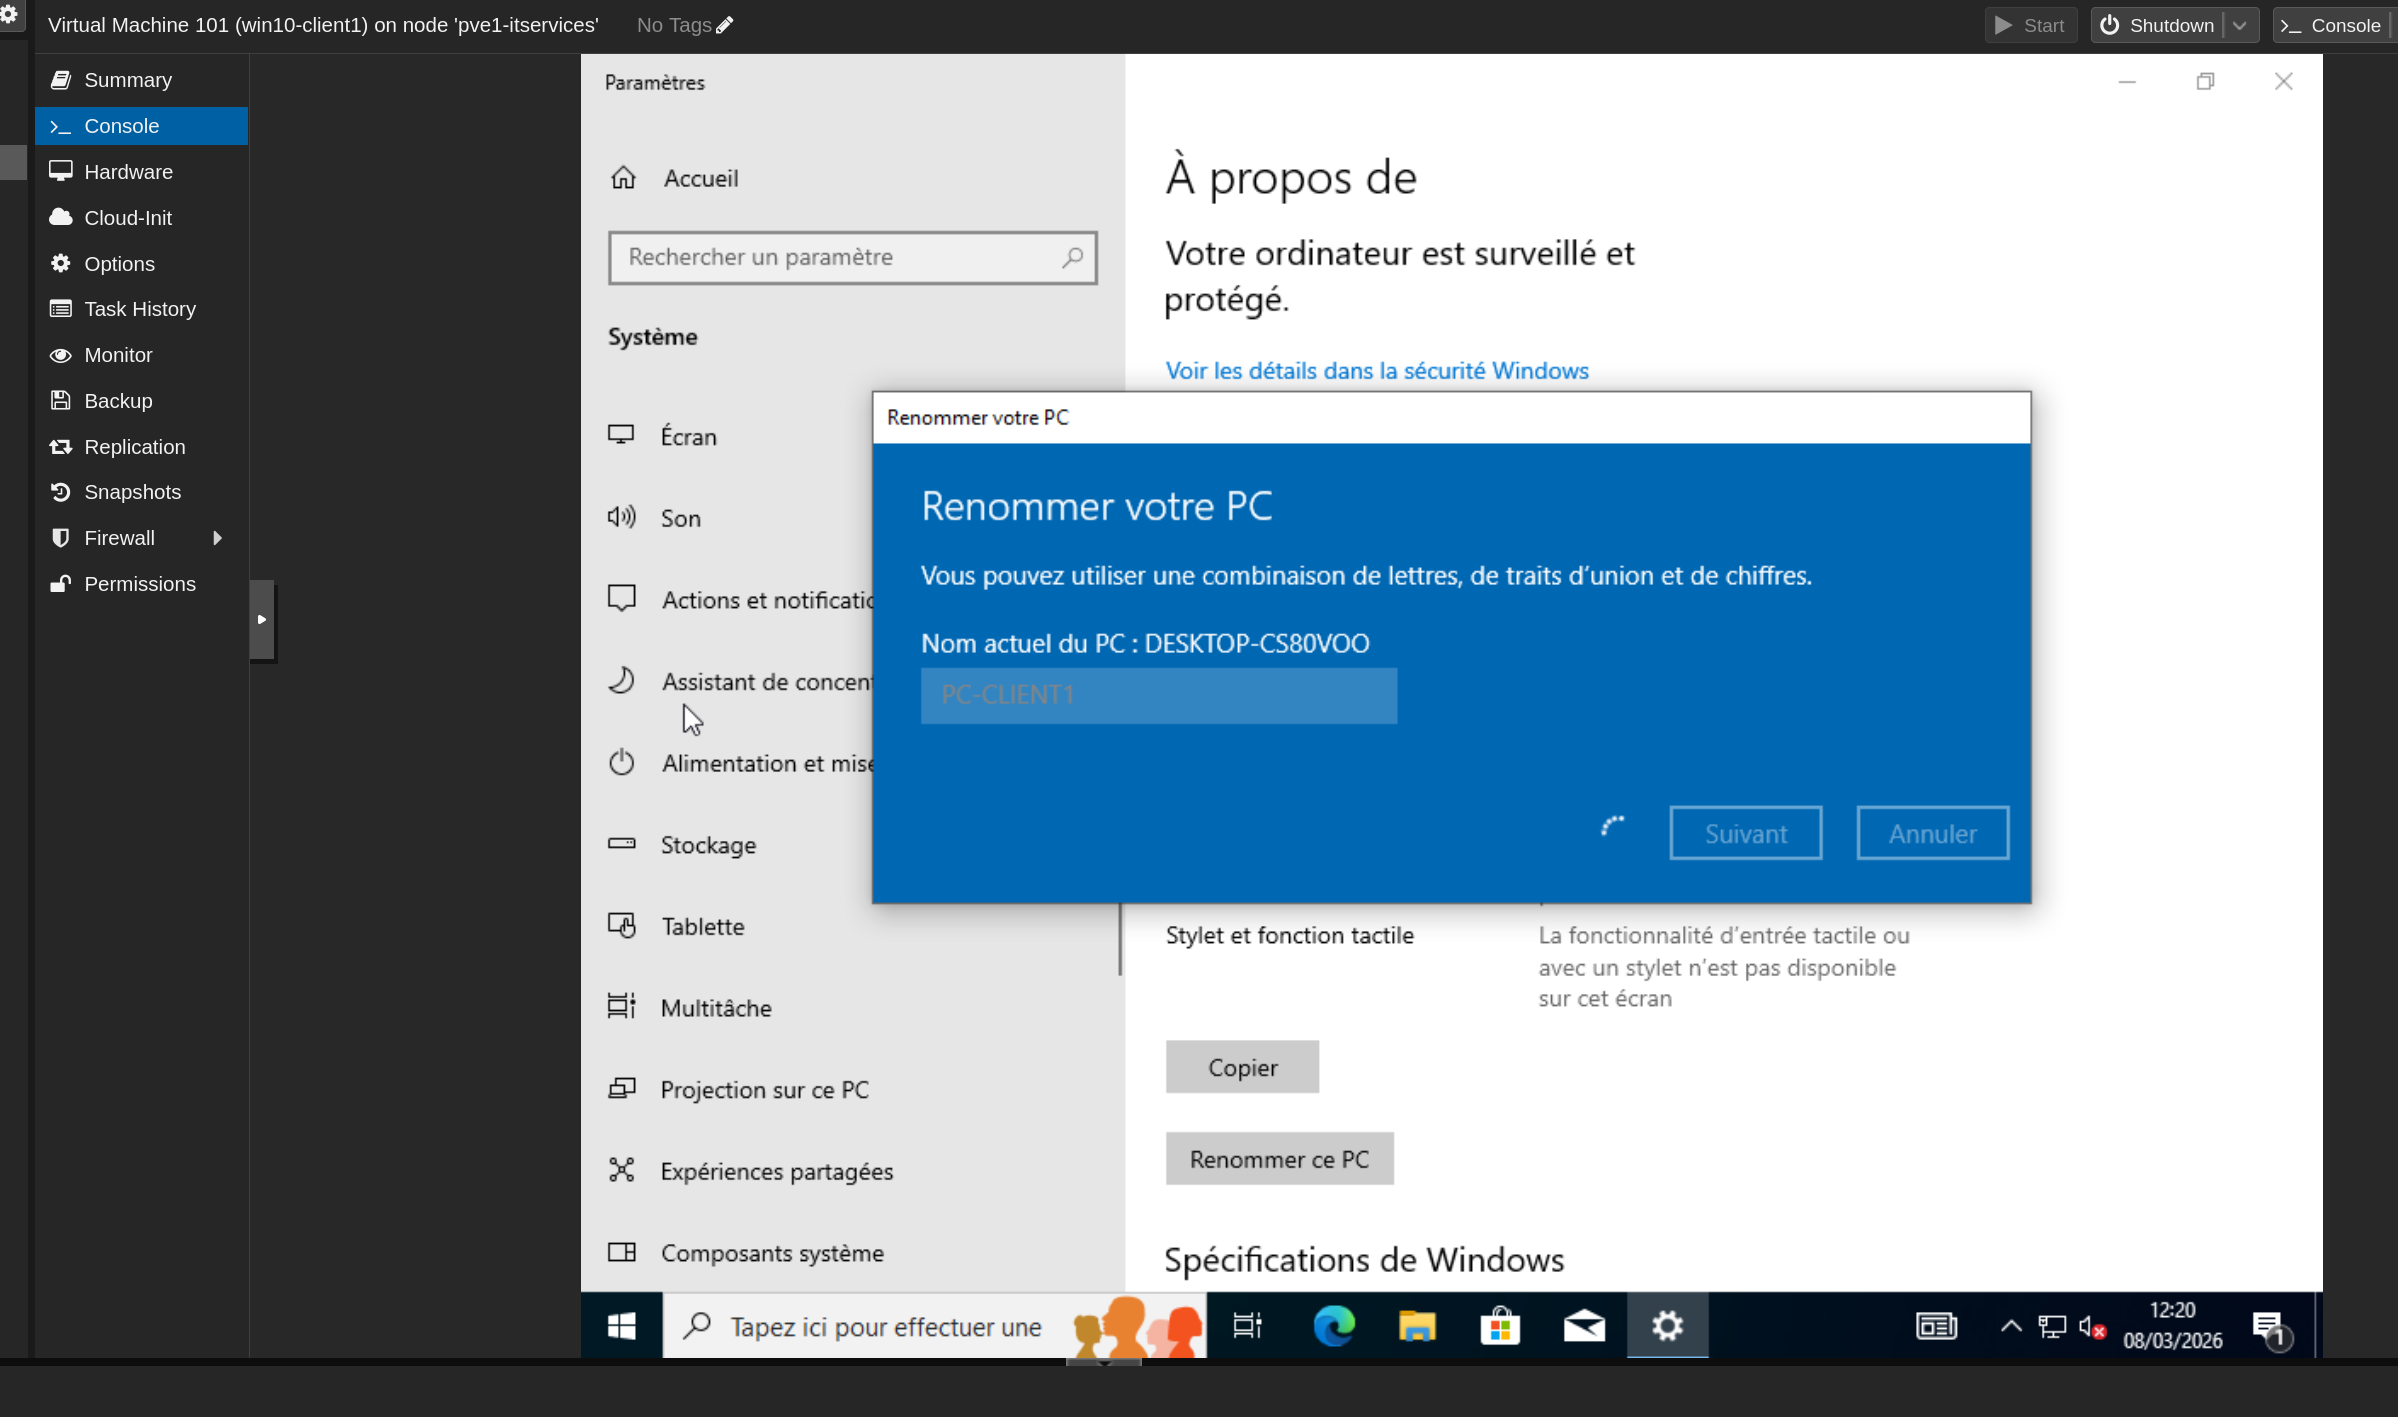Image resolution: width=2398 pixels, height=1417 pixels.
Task: Open Microsoft Edge from the taskbar
Action: point(1333,1326)
